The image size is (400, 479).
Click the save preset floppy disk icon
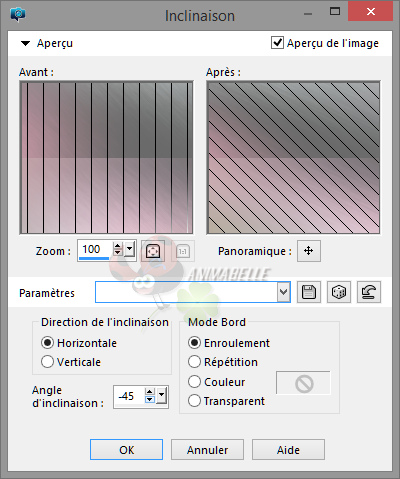309,292
